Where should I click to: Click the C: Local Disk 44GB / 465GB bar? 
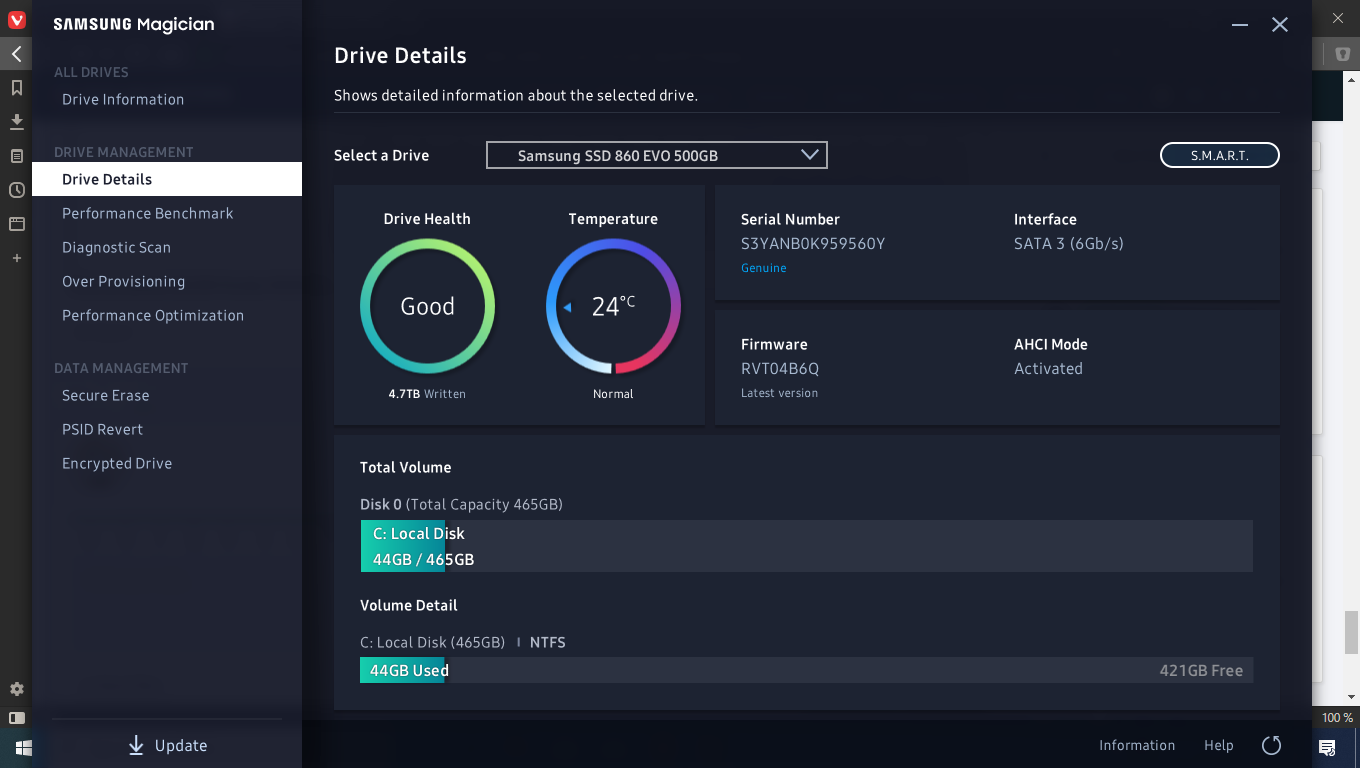pyautogui.click(x=806, y=546)
